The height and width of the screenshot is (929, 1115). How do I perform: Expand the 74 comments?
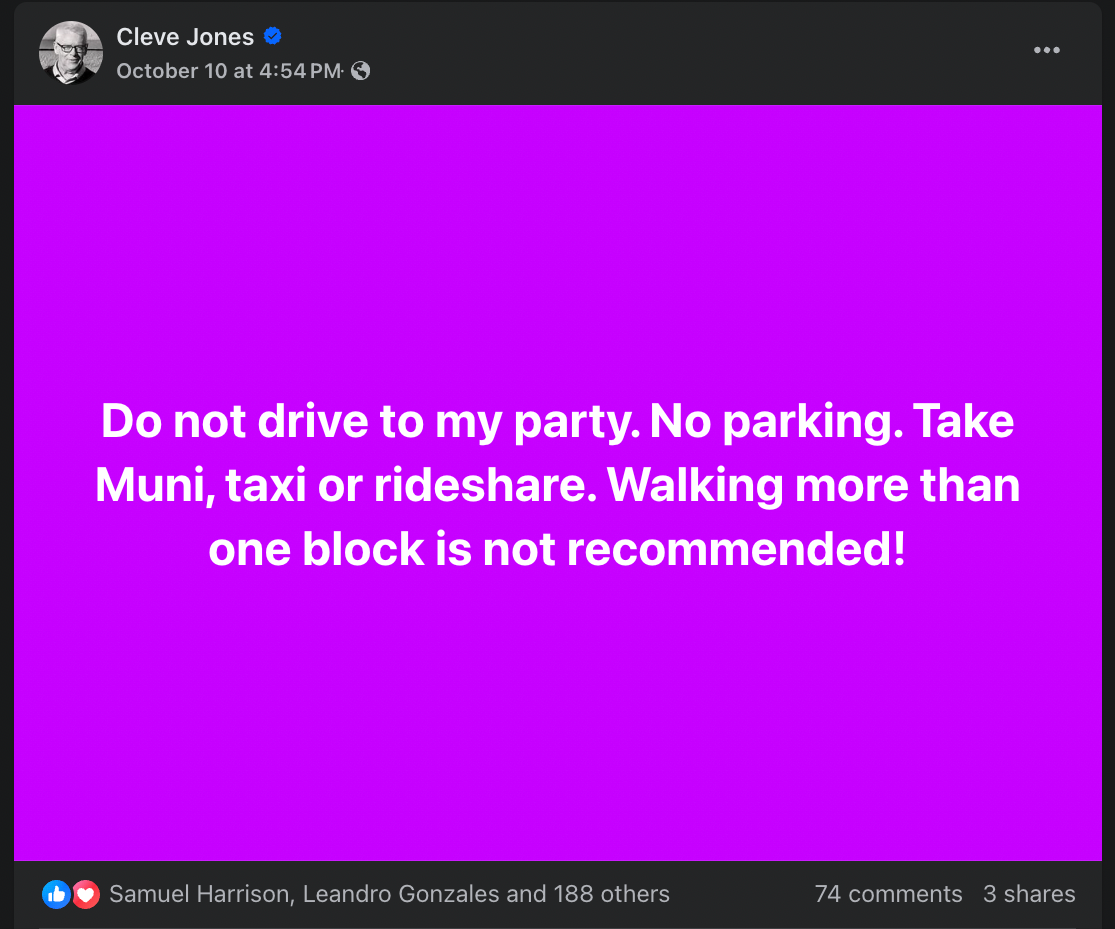888,894
